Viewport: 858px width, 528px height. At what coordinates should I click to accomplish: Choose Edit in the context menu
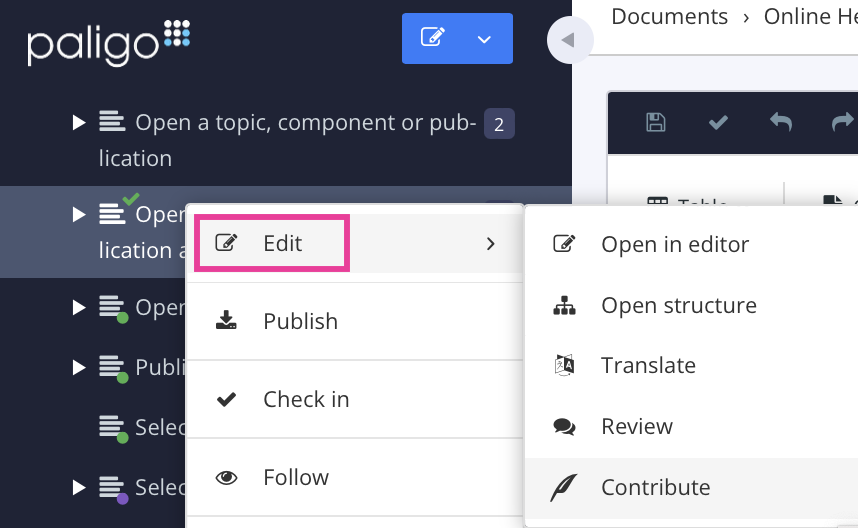click(x=355, y=243)
